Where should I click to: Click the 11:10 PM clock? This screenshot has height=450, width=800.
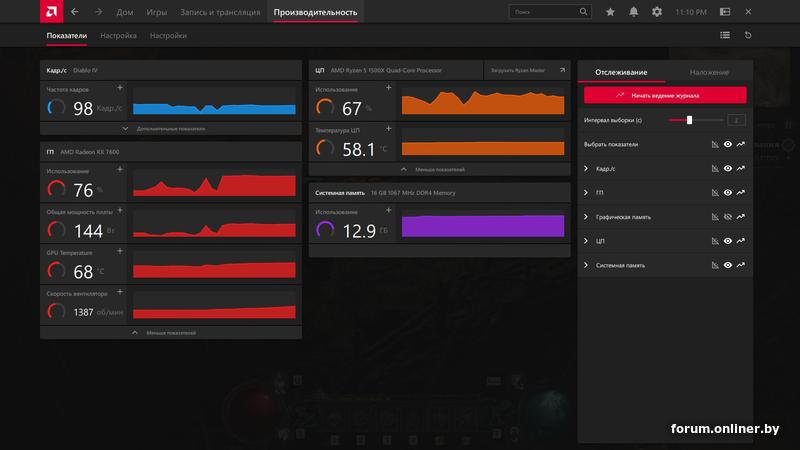691,12
